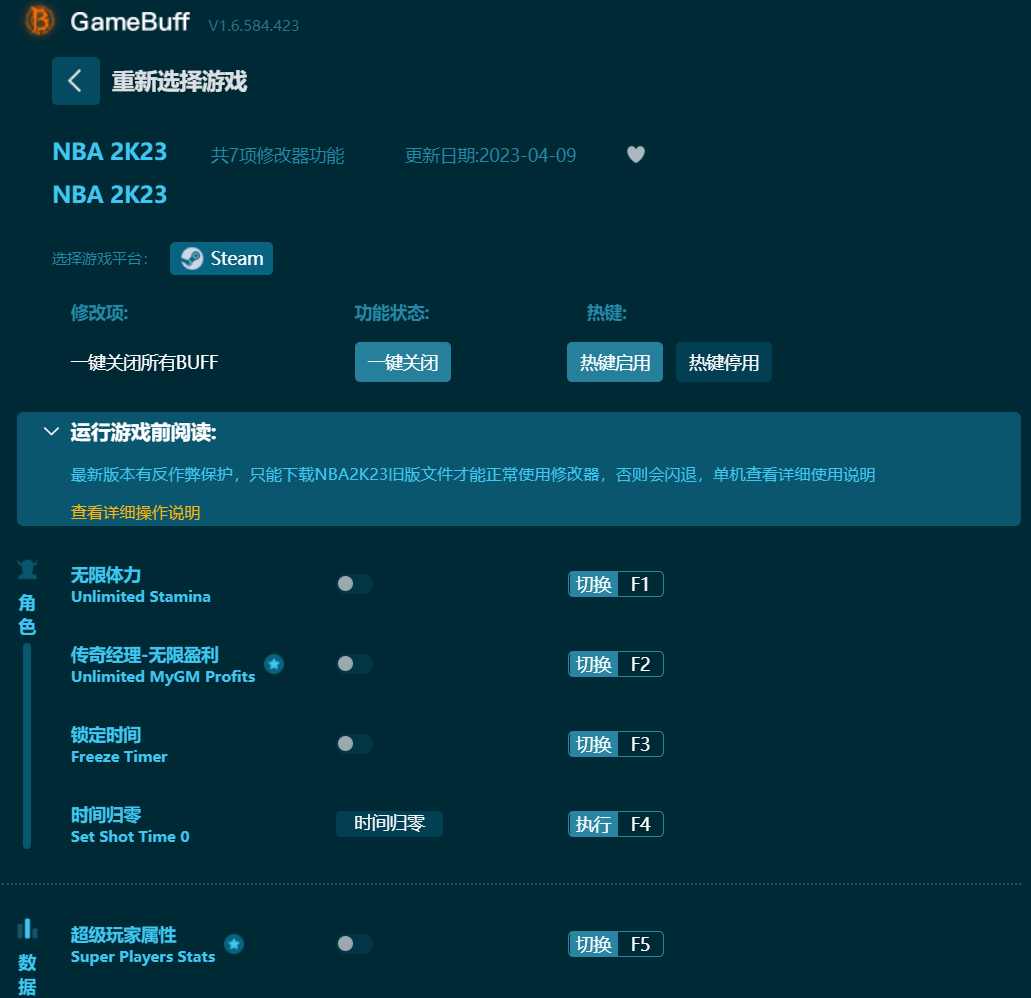Click 热键启用 to enable hotkeys
The height and width of the screenshot is (998, 1031).
tap(615, 362)
